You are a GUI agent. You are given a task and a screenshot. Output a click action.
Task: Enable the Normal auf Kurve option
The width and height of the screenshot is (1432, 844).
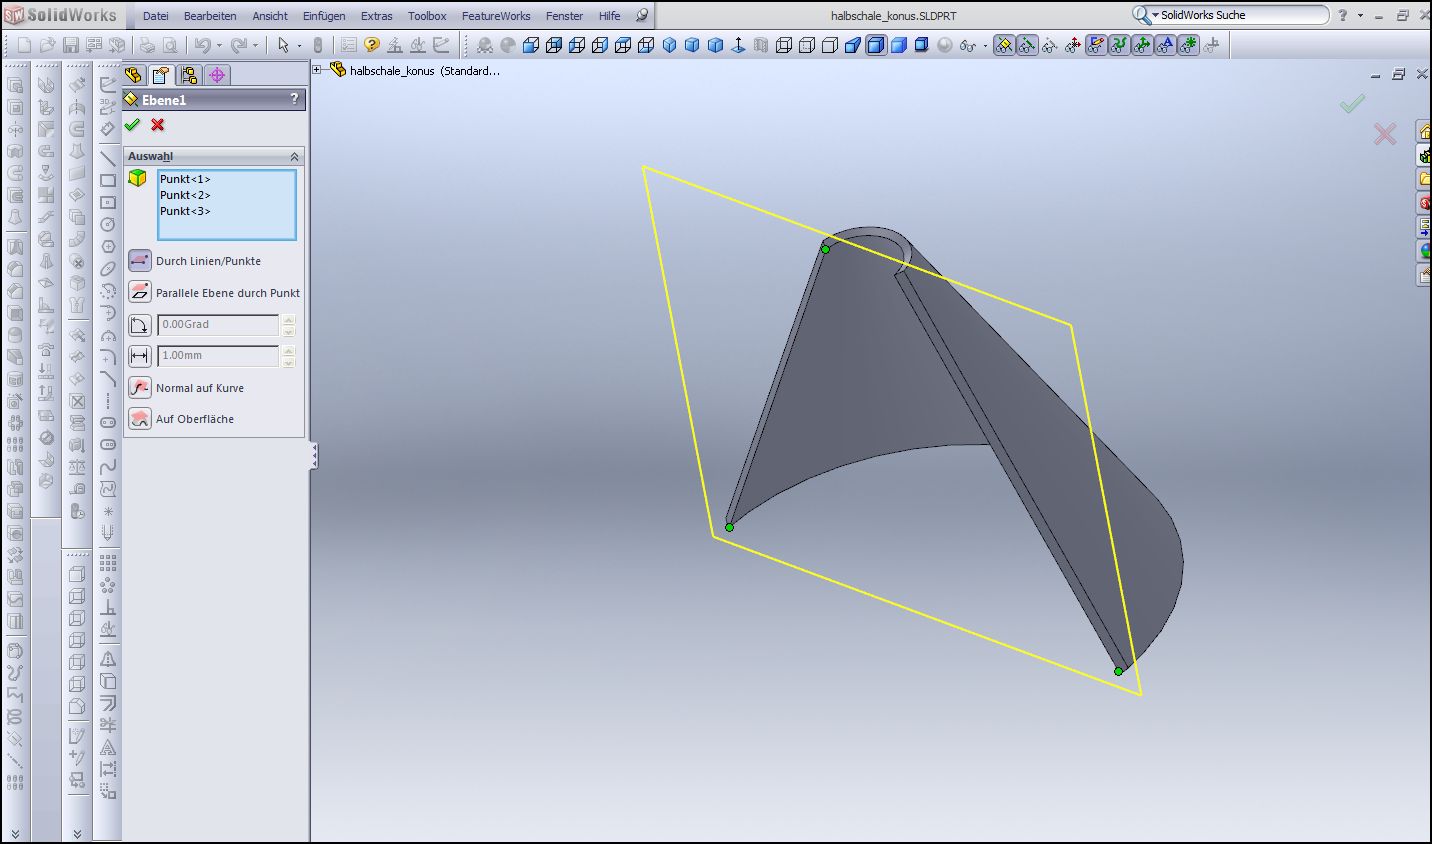pyautogui.click(x=140, y=388)
